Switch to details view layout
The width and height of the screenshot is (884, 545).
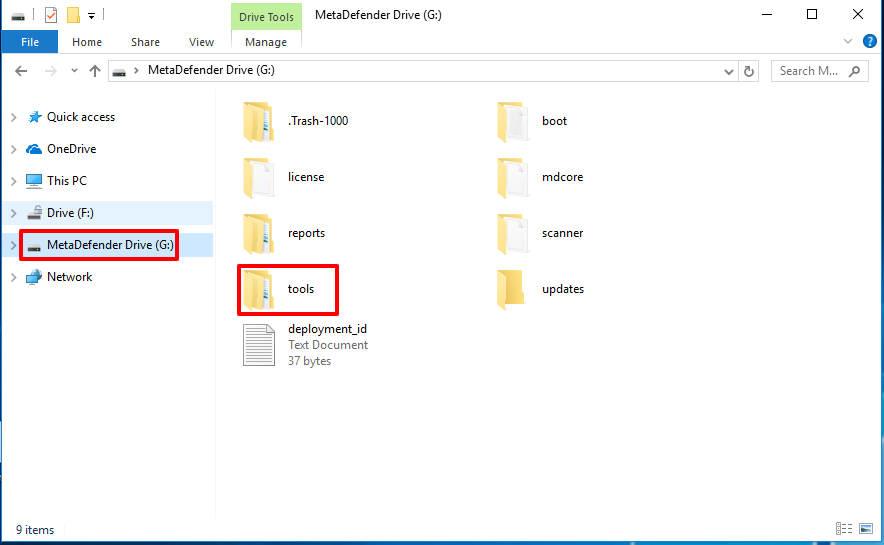coord(844,529)
